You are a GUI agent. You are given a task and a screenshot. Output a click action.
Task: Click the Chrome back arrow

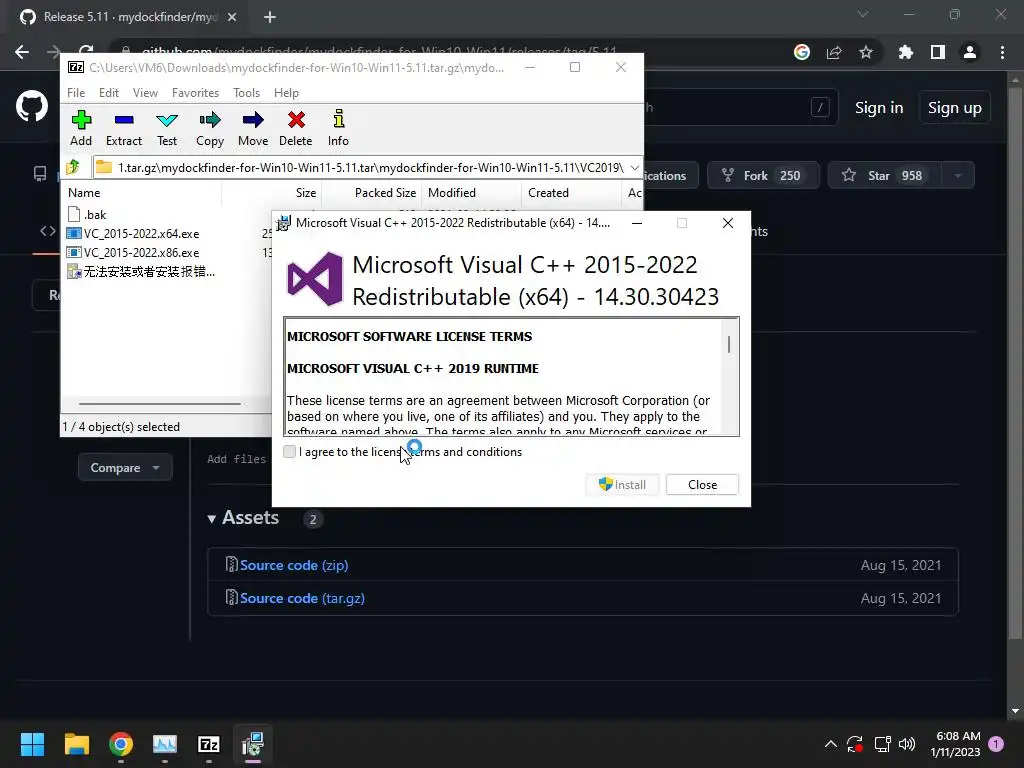22,52
